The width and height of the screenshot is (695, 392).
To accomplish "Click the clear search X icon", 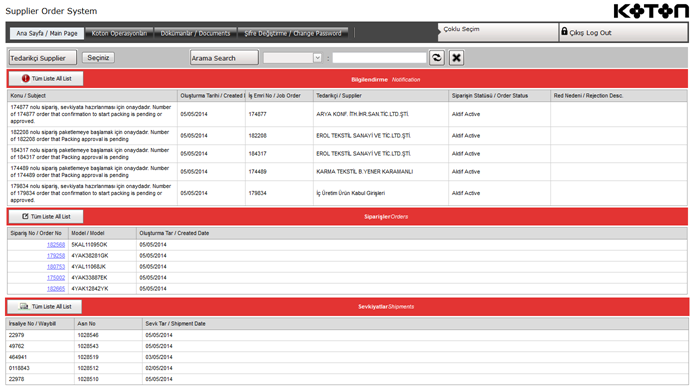I will tap(456, 58).
